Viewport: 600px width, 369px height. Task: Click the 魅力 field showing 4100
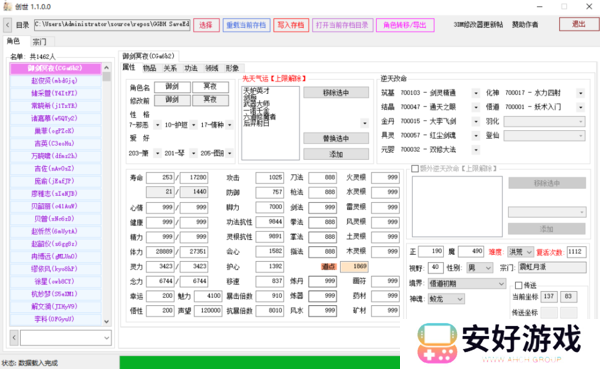[x=208, y=296]
